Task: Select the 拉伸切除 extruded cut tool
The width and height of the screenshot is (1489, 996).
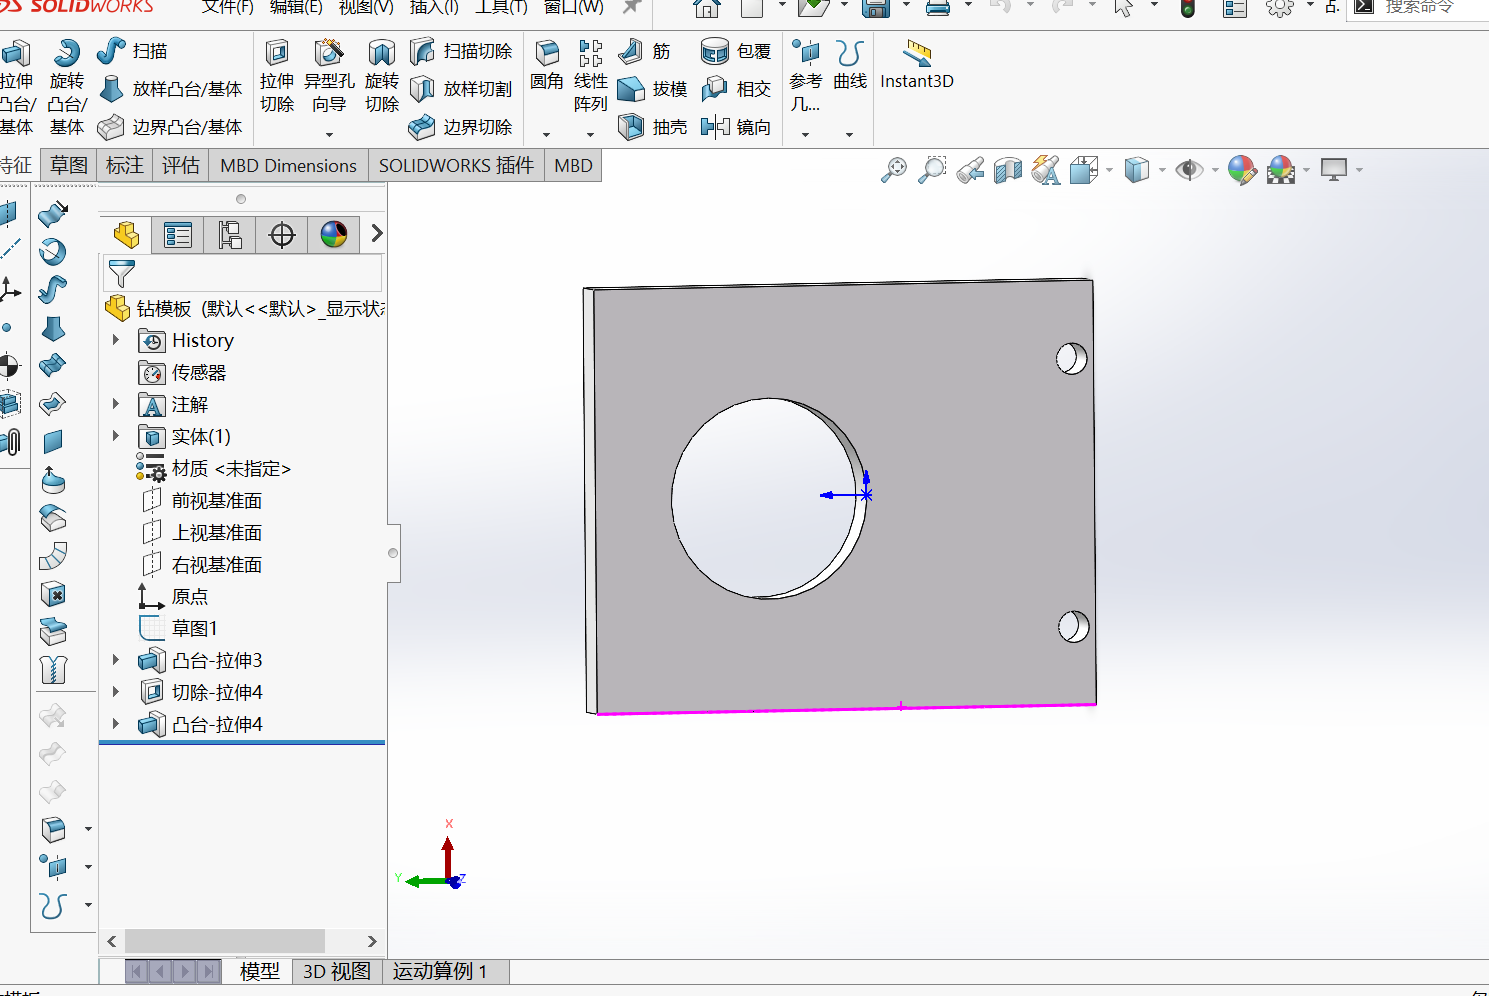Action: [277, 77]
